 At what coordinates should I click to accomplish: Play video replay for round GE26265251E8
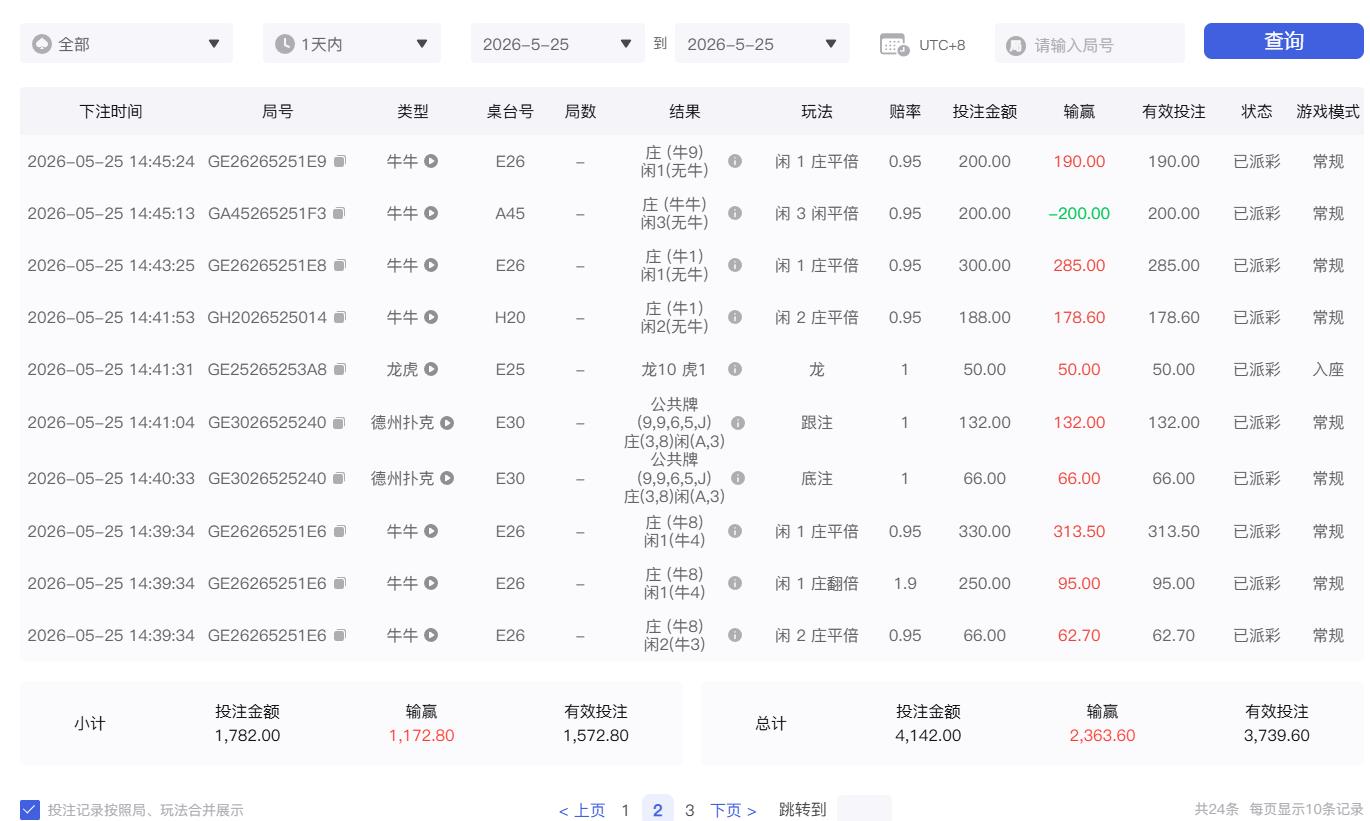[x=431, y=265]
